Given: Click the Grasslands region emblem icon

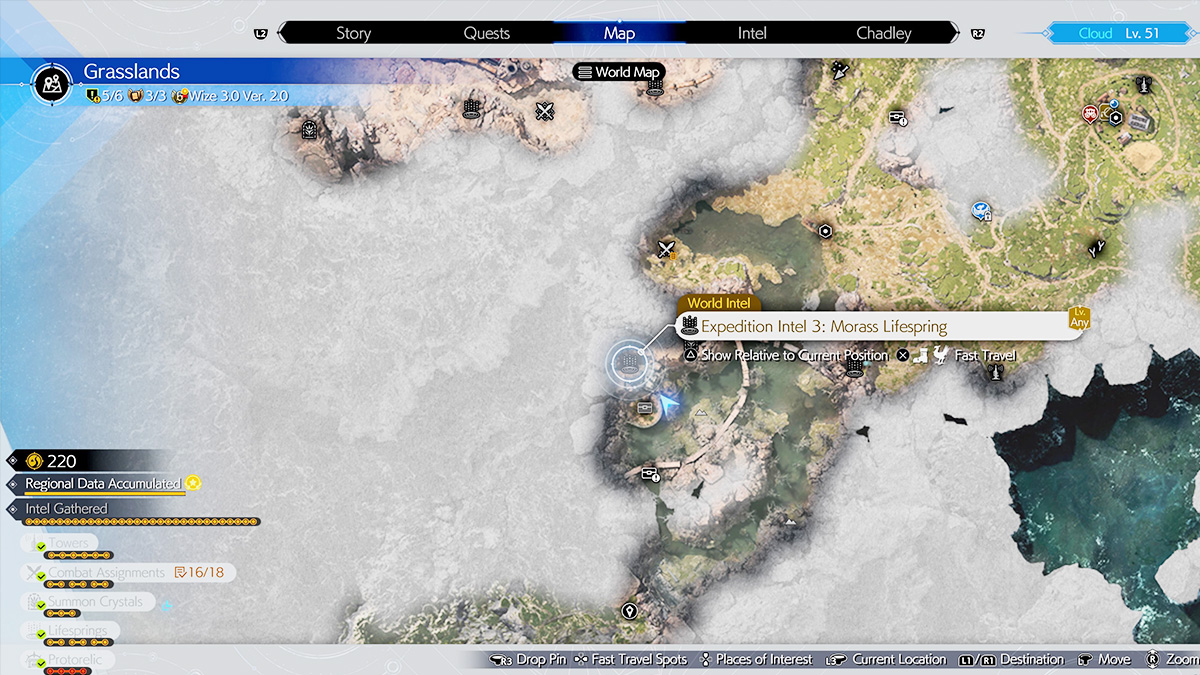Looking at the screenshot, I should coord(50,84).
